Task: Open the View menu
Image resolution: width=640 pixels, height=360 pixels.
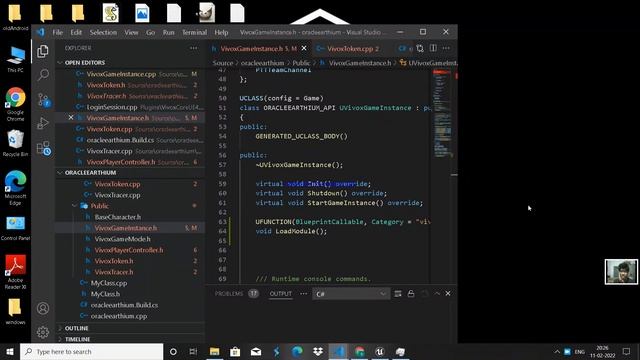Action: [131, 32]
